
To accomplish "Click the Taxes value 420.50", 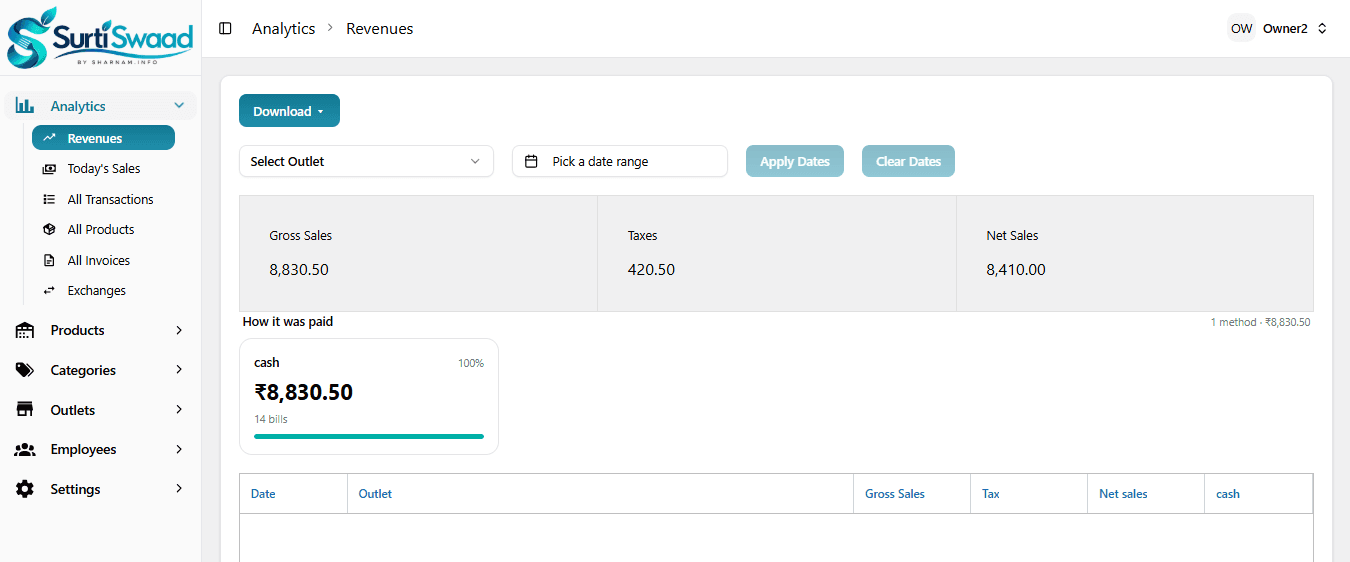I will (x=651, y=270).
